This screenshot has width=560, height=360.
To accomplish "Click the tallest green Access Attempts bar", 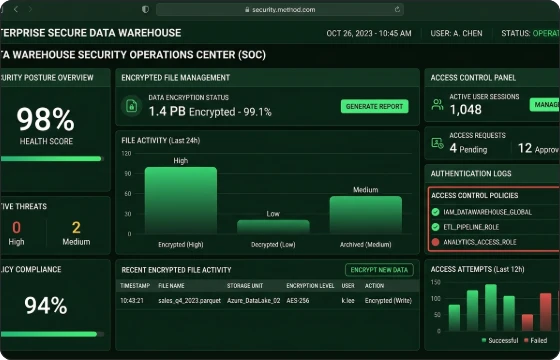I will click(x=491, y=308).
